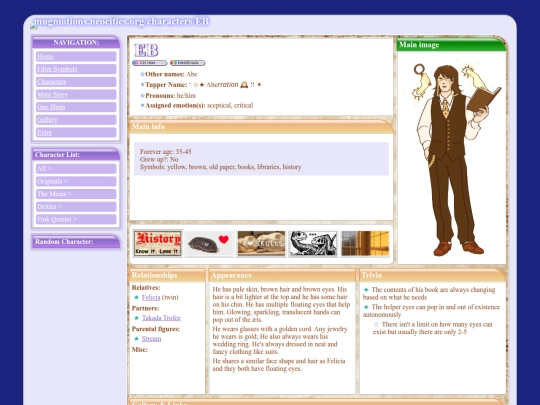540x405 pixels.
Task: Expand the 'Originals >' character list
Action: point(76,181)
